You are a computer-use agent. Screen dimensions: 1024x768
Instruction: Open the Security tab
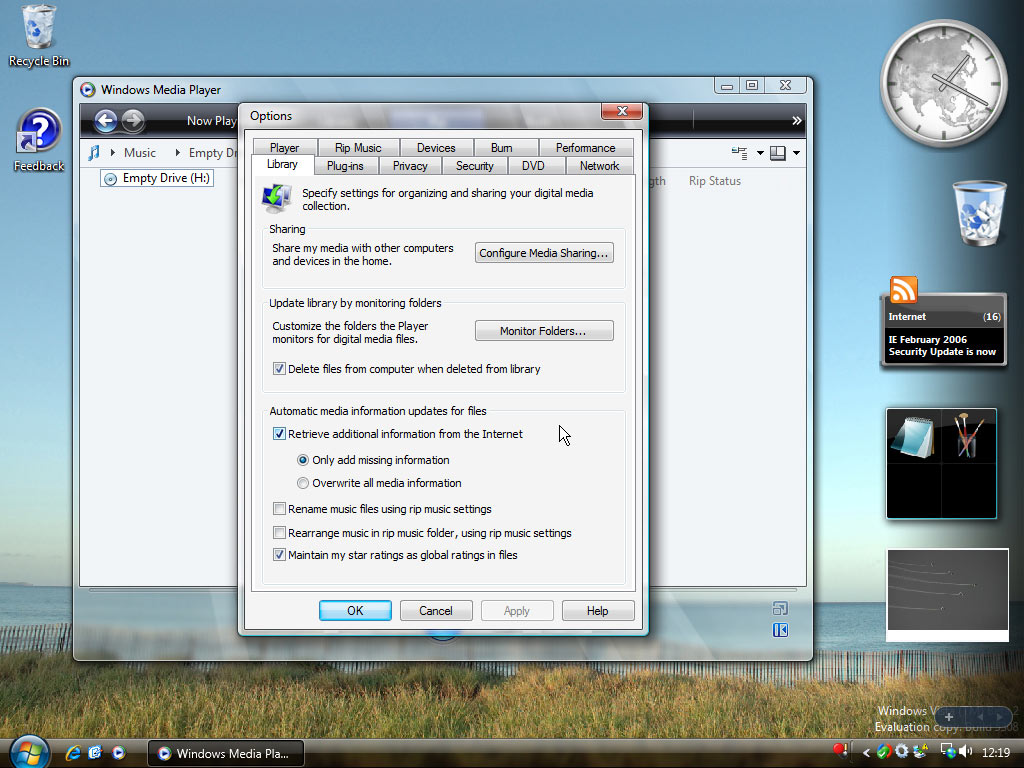click(x=475, y=166)
